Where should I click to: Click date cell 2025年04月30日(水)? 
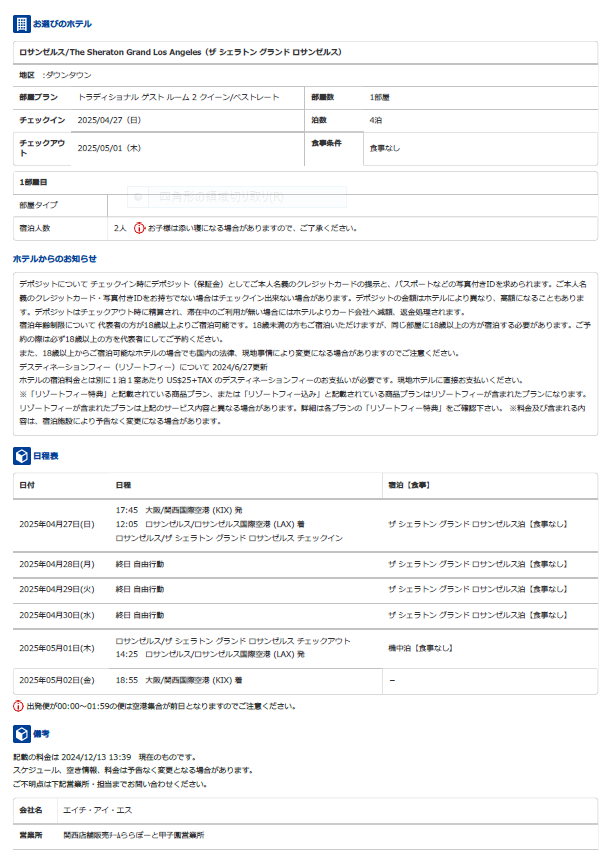(57, 615)
